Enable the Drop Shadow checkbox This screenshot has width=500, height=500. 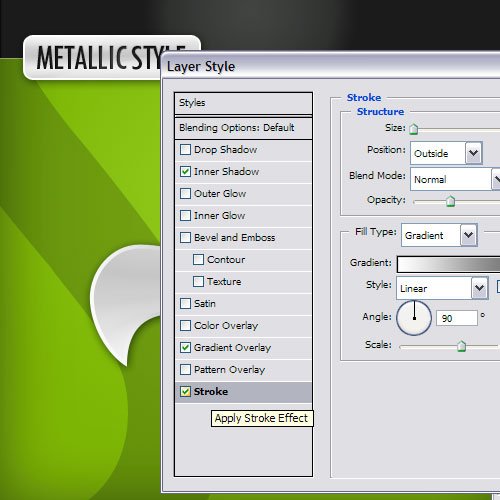pyautogui.click(x=185, y=150)
